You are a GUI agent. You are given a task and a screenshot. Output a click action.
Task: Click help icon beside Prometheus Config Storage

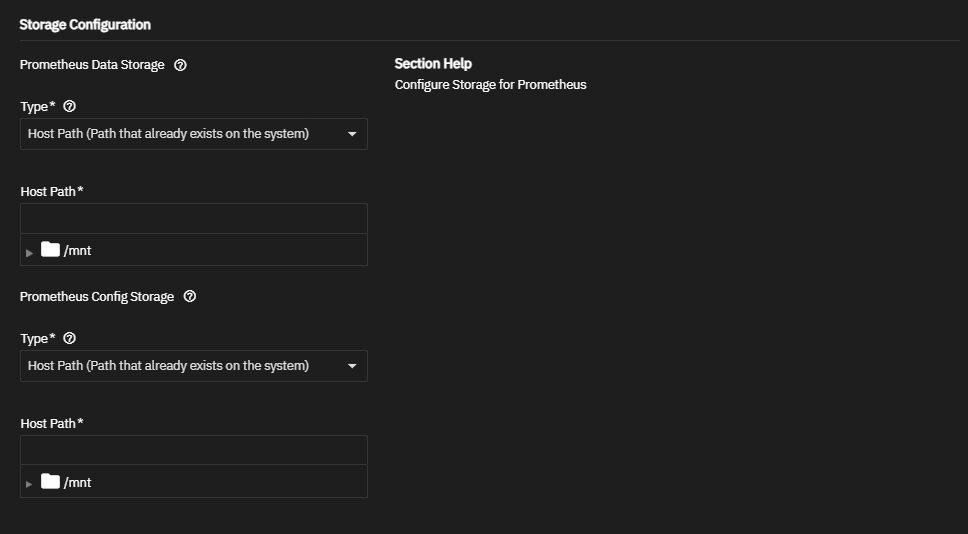point(190,297)
